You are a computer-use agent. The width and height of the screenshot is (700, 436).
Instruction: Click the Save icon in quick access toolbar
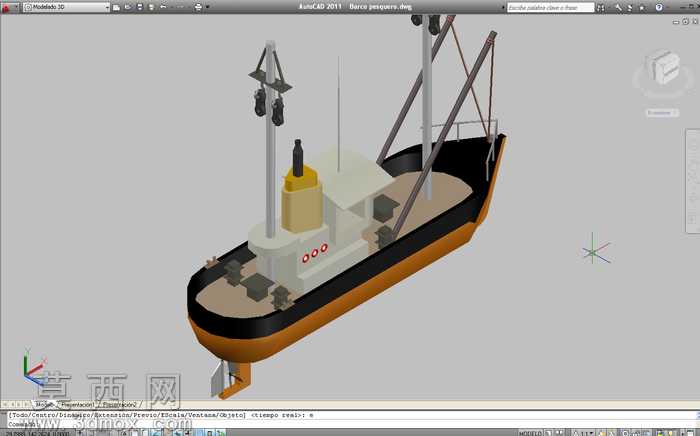click(140, 7)
